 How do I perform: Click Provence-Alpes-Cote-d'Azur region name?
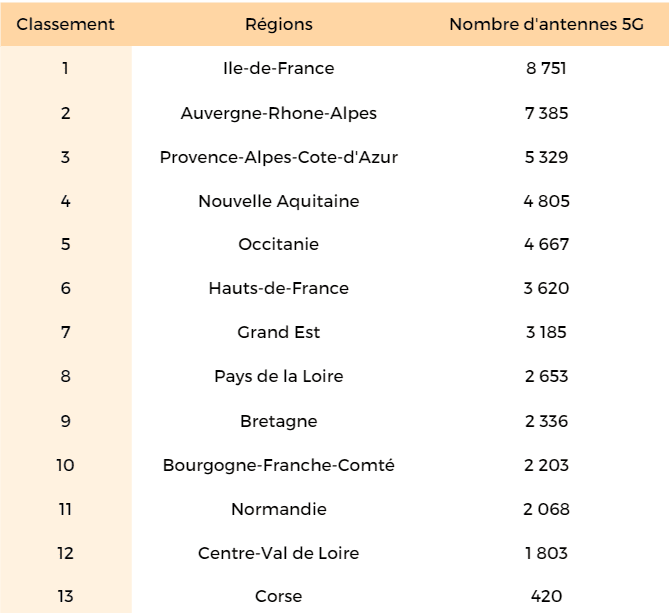pos(279,157)
